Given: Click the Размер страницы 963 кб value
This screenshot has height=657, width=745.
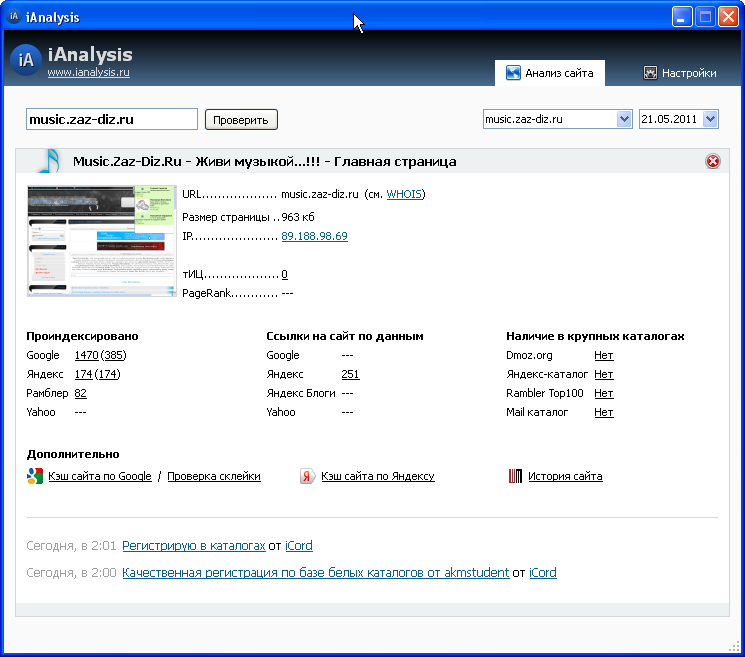Looking at the screenshot, I should pos(298,217).
